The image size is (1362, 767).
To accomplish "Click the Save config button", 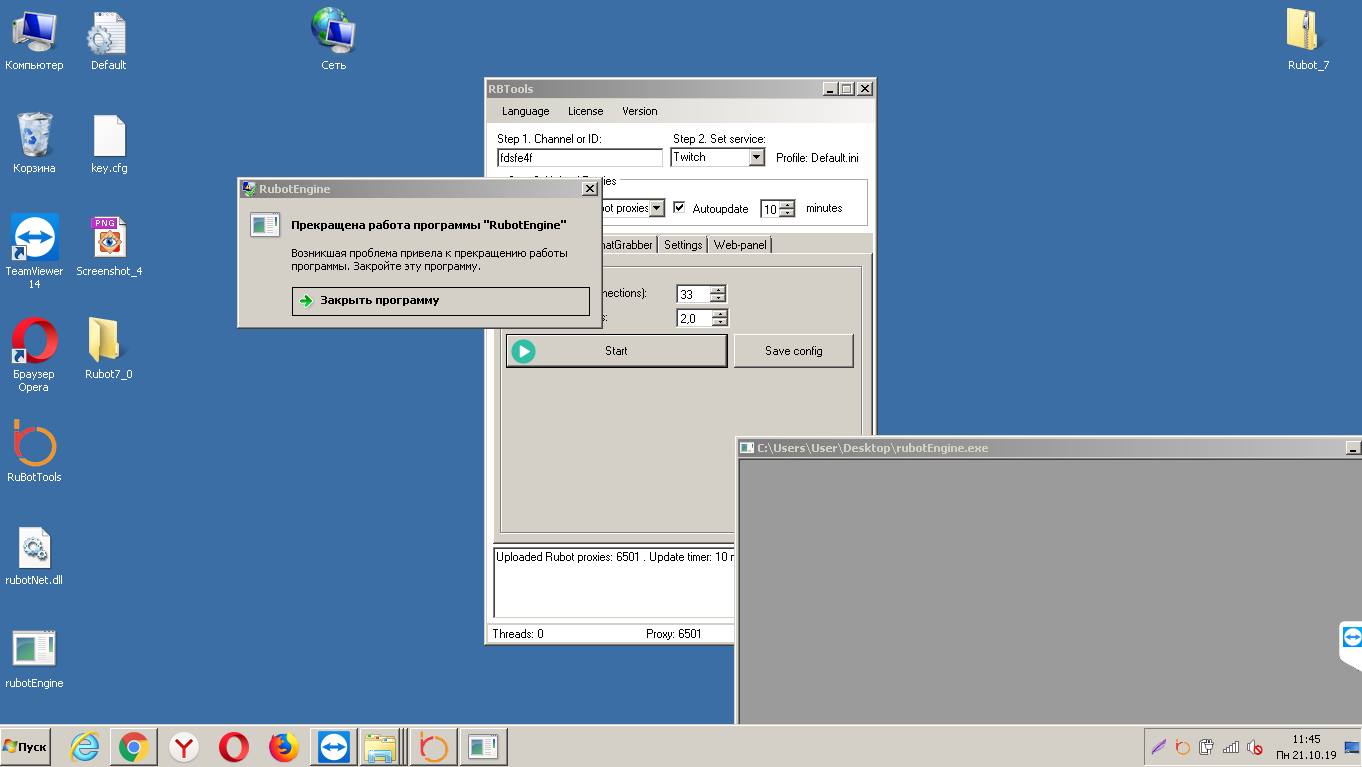I will coord(793,351).
